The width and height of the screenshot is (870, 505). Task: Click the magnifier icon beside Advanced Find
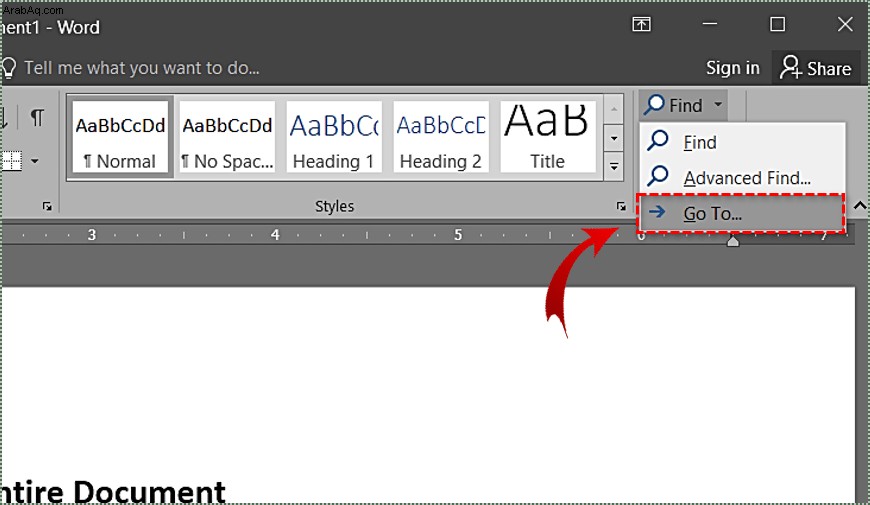point(658,176)
